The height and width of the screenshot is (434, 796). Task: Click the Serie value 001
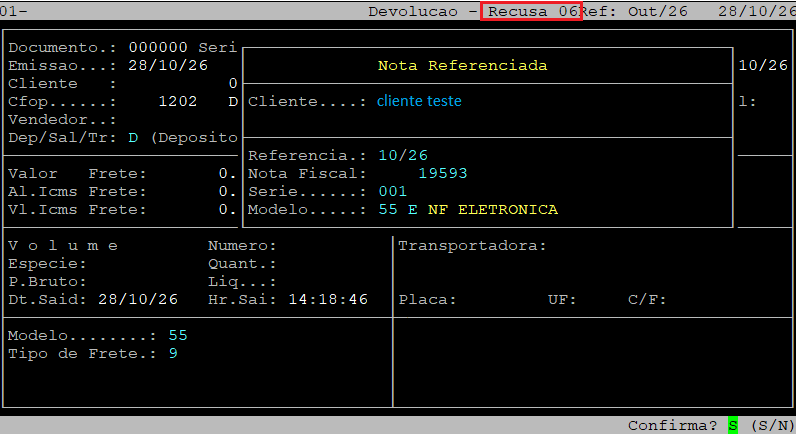pyautogui.click(x=393, y=191)
